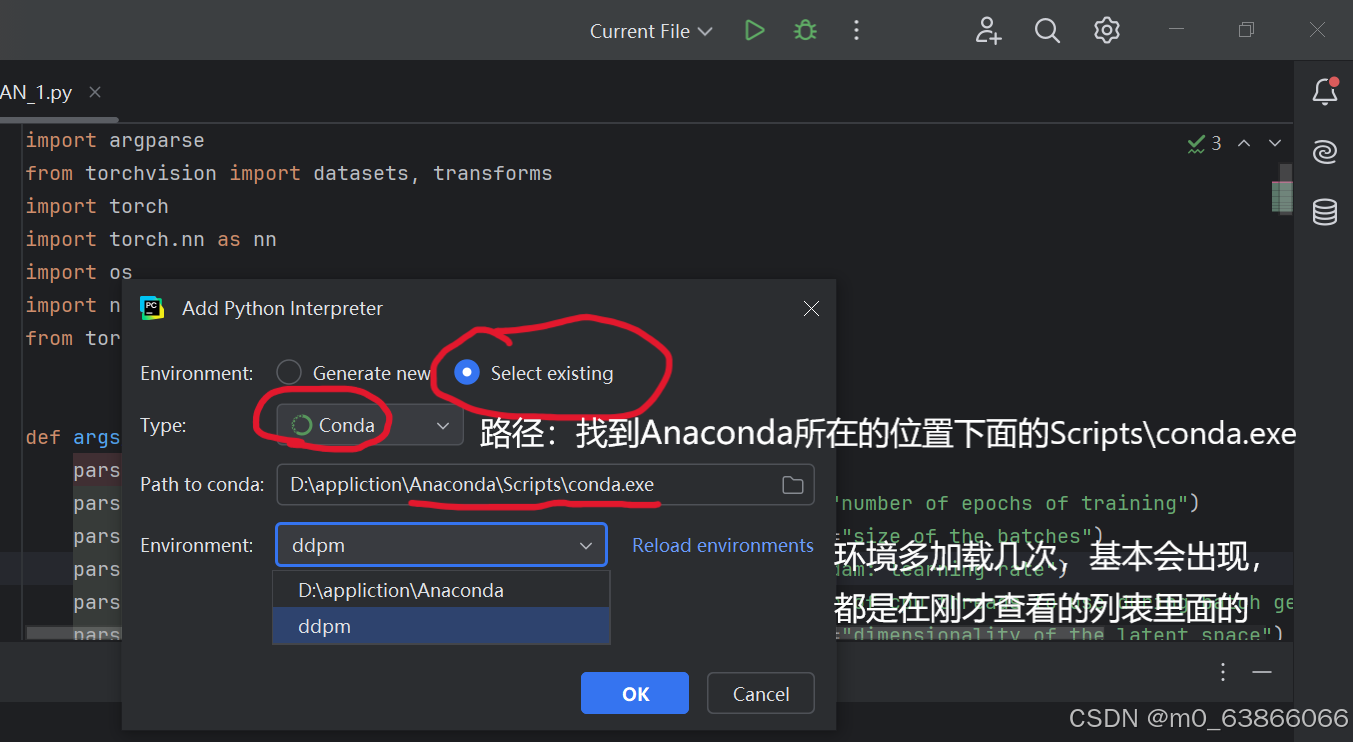This screenshot has width=1353, height=742.
Task: Click the Cancel button
Action: click(761, 693)
